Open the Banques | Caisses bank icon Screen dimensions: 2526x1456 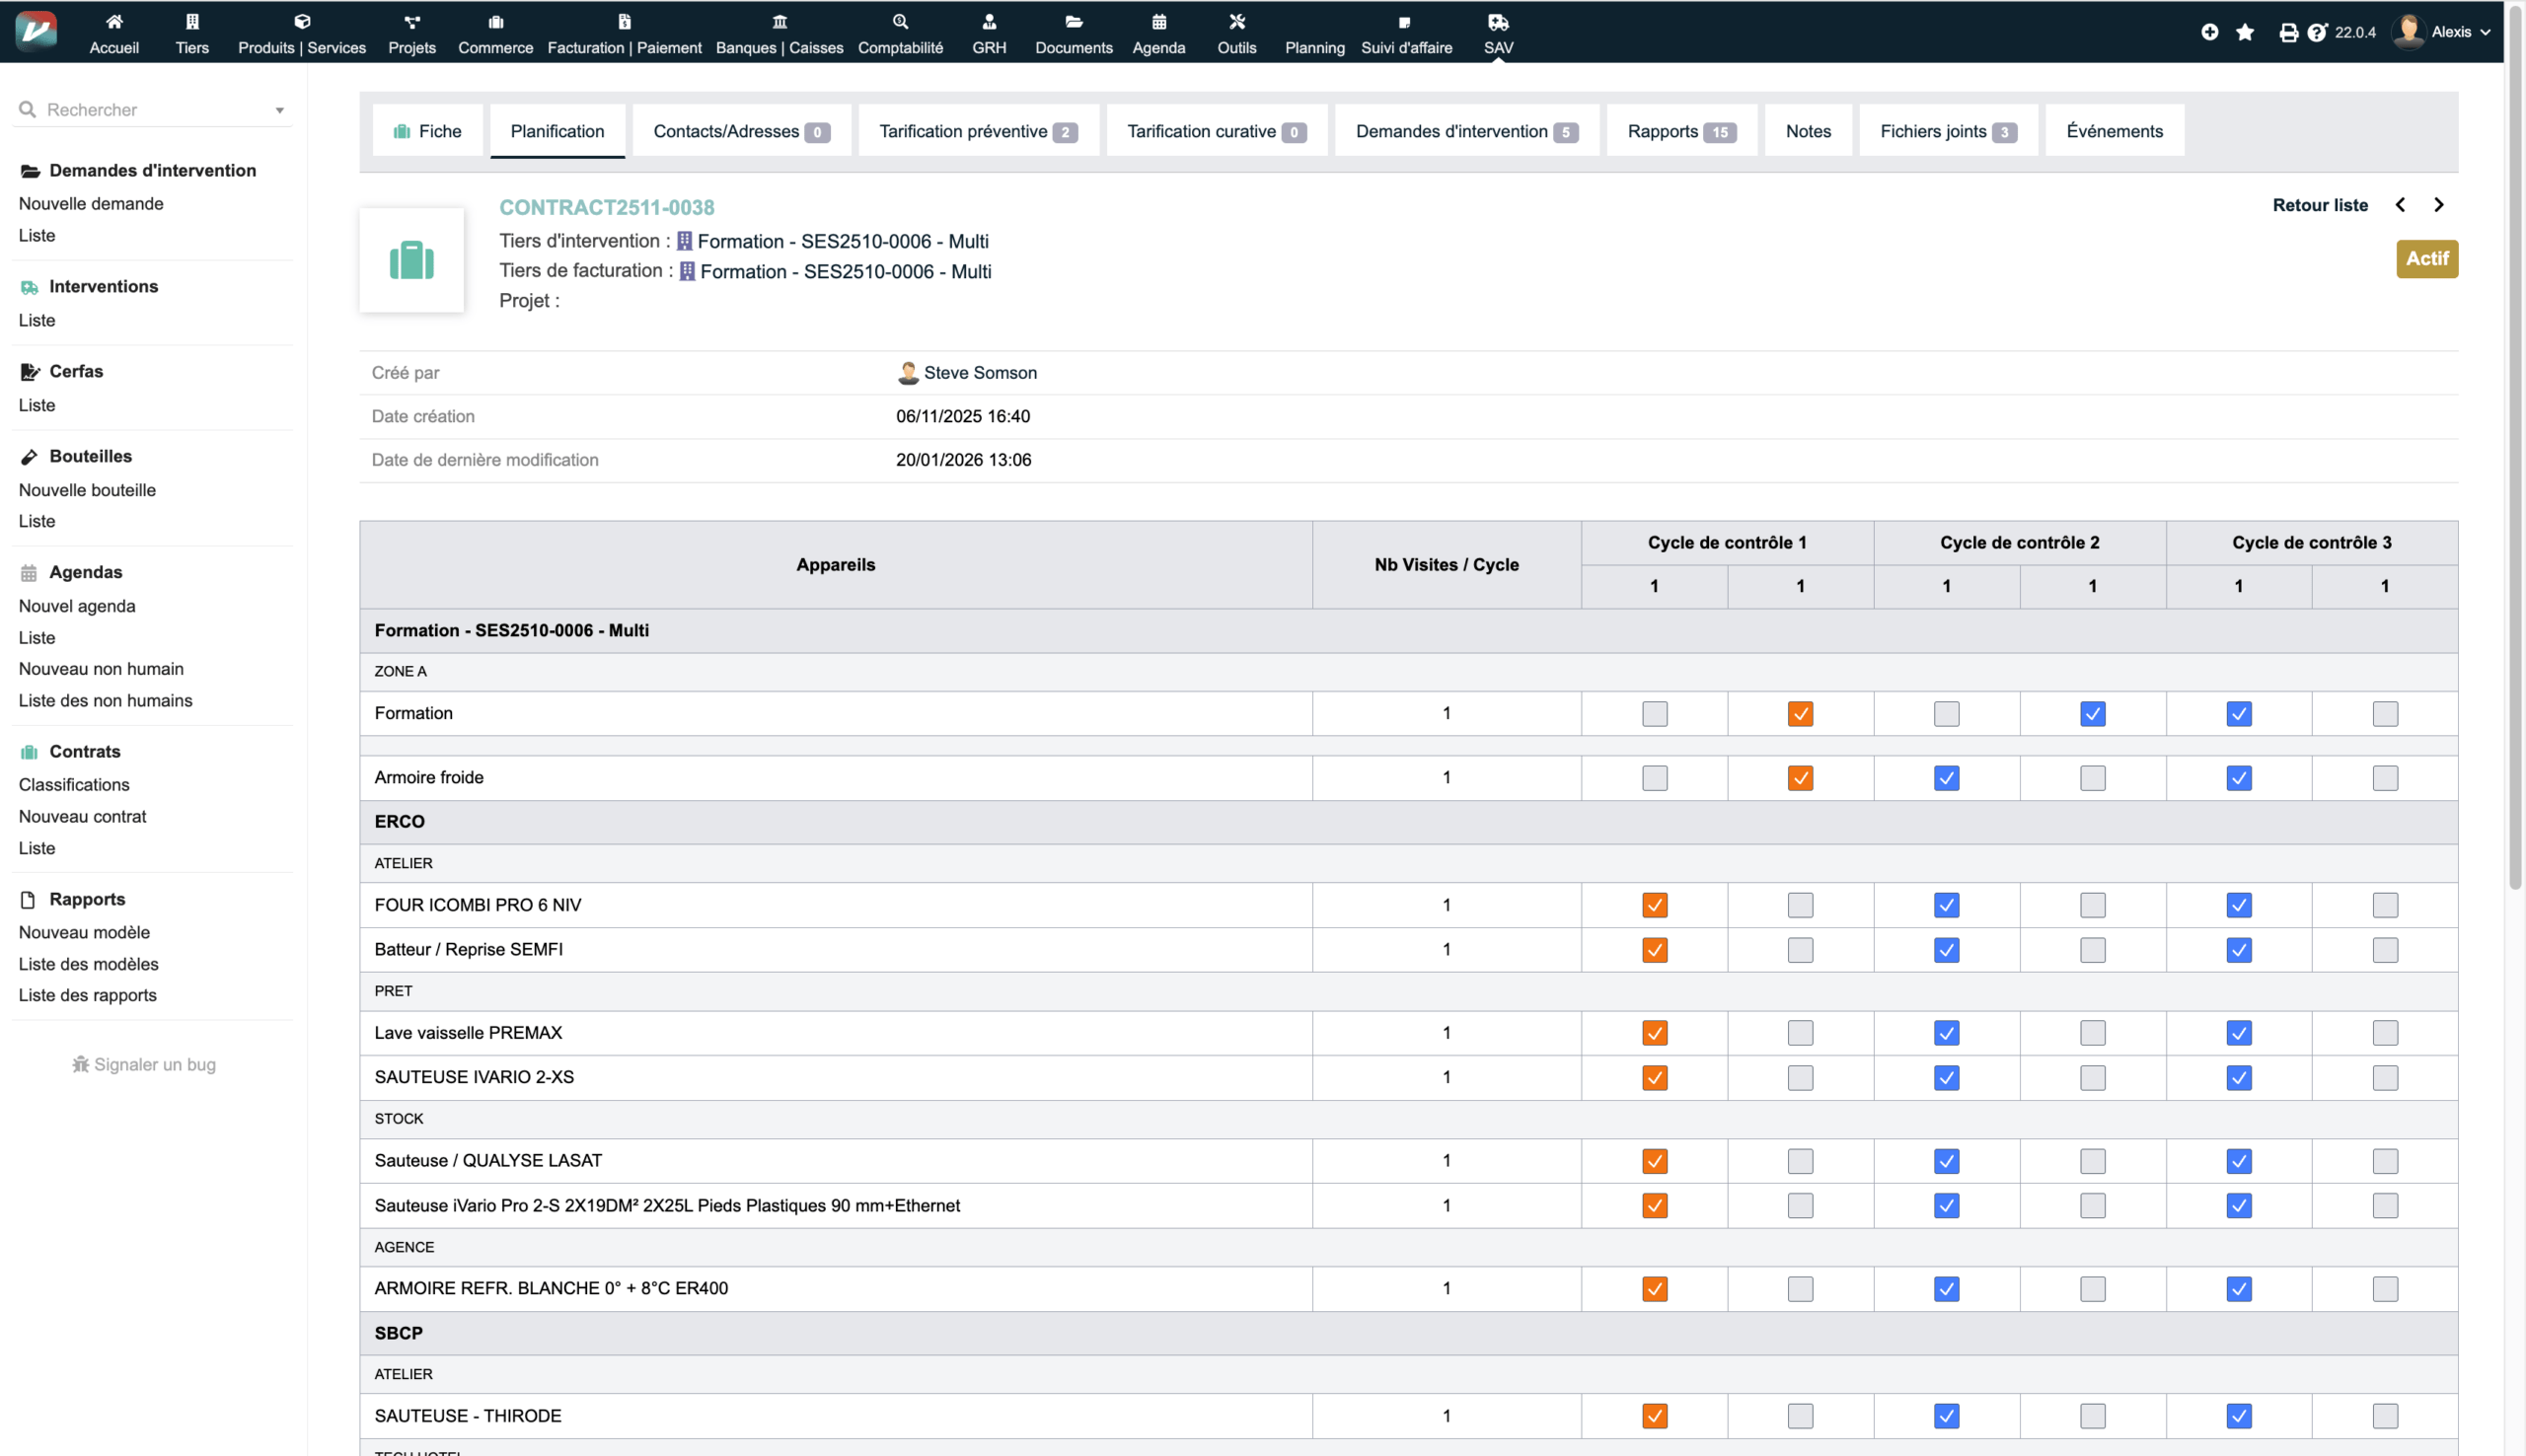(x=779, y=22)
